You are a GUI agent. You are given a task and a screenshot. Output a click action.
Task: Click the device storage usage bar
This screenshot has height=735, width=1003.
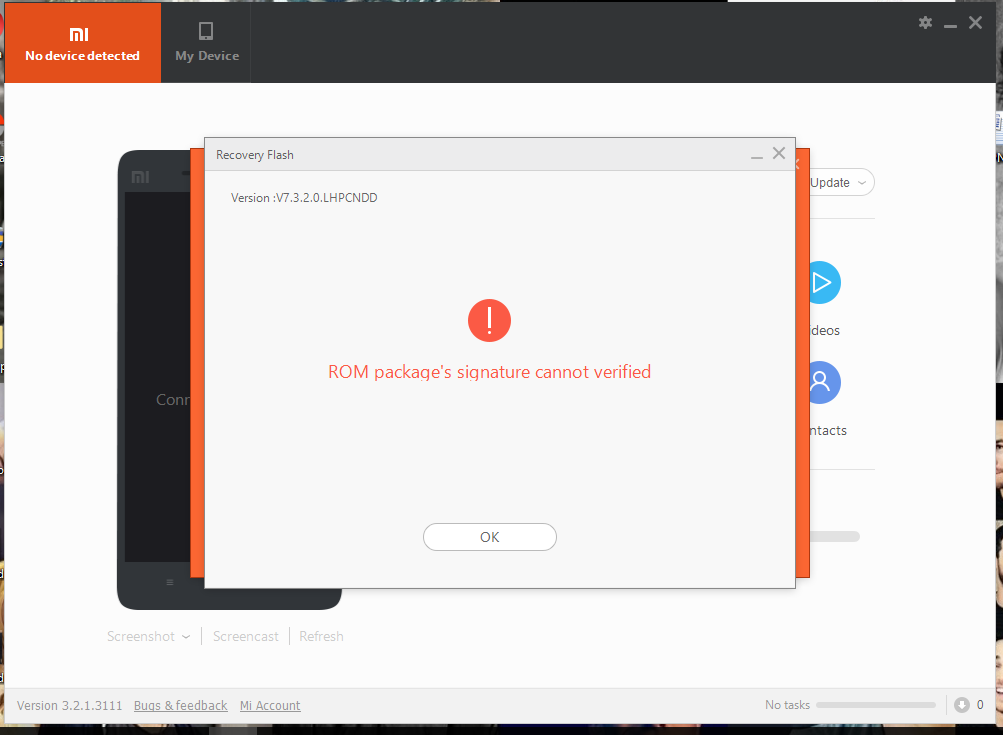tap(835, 537)
